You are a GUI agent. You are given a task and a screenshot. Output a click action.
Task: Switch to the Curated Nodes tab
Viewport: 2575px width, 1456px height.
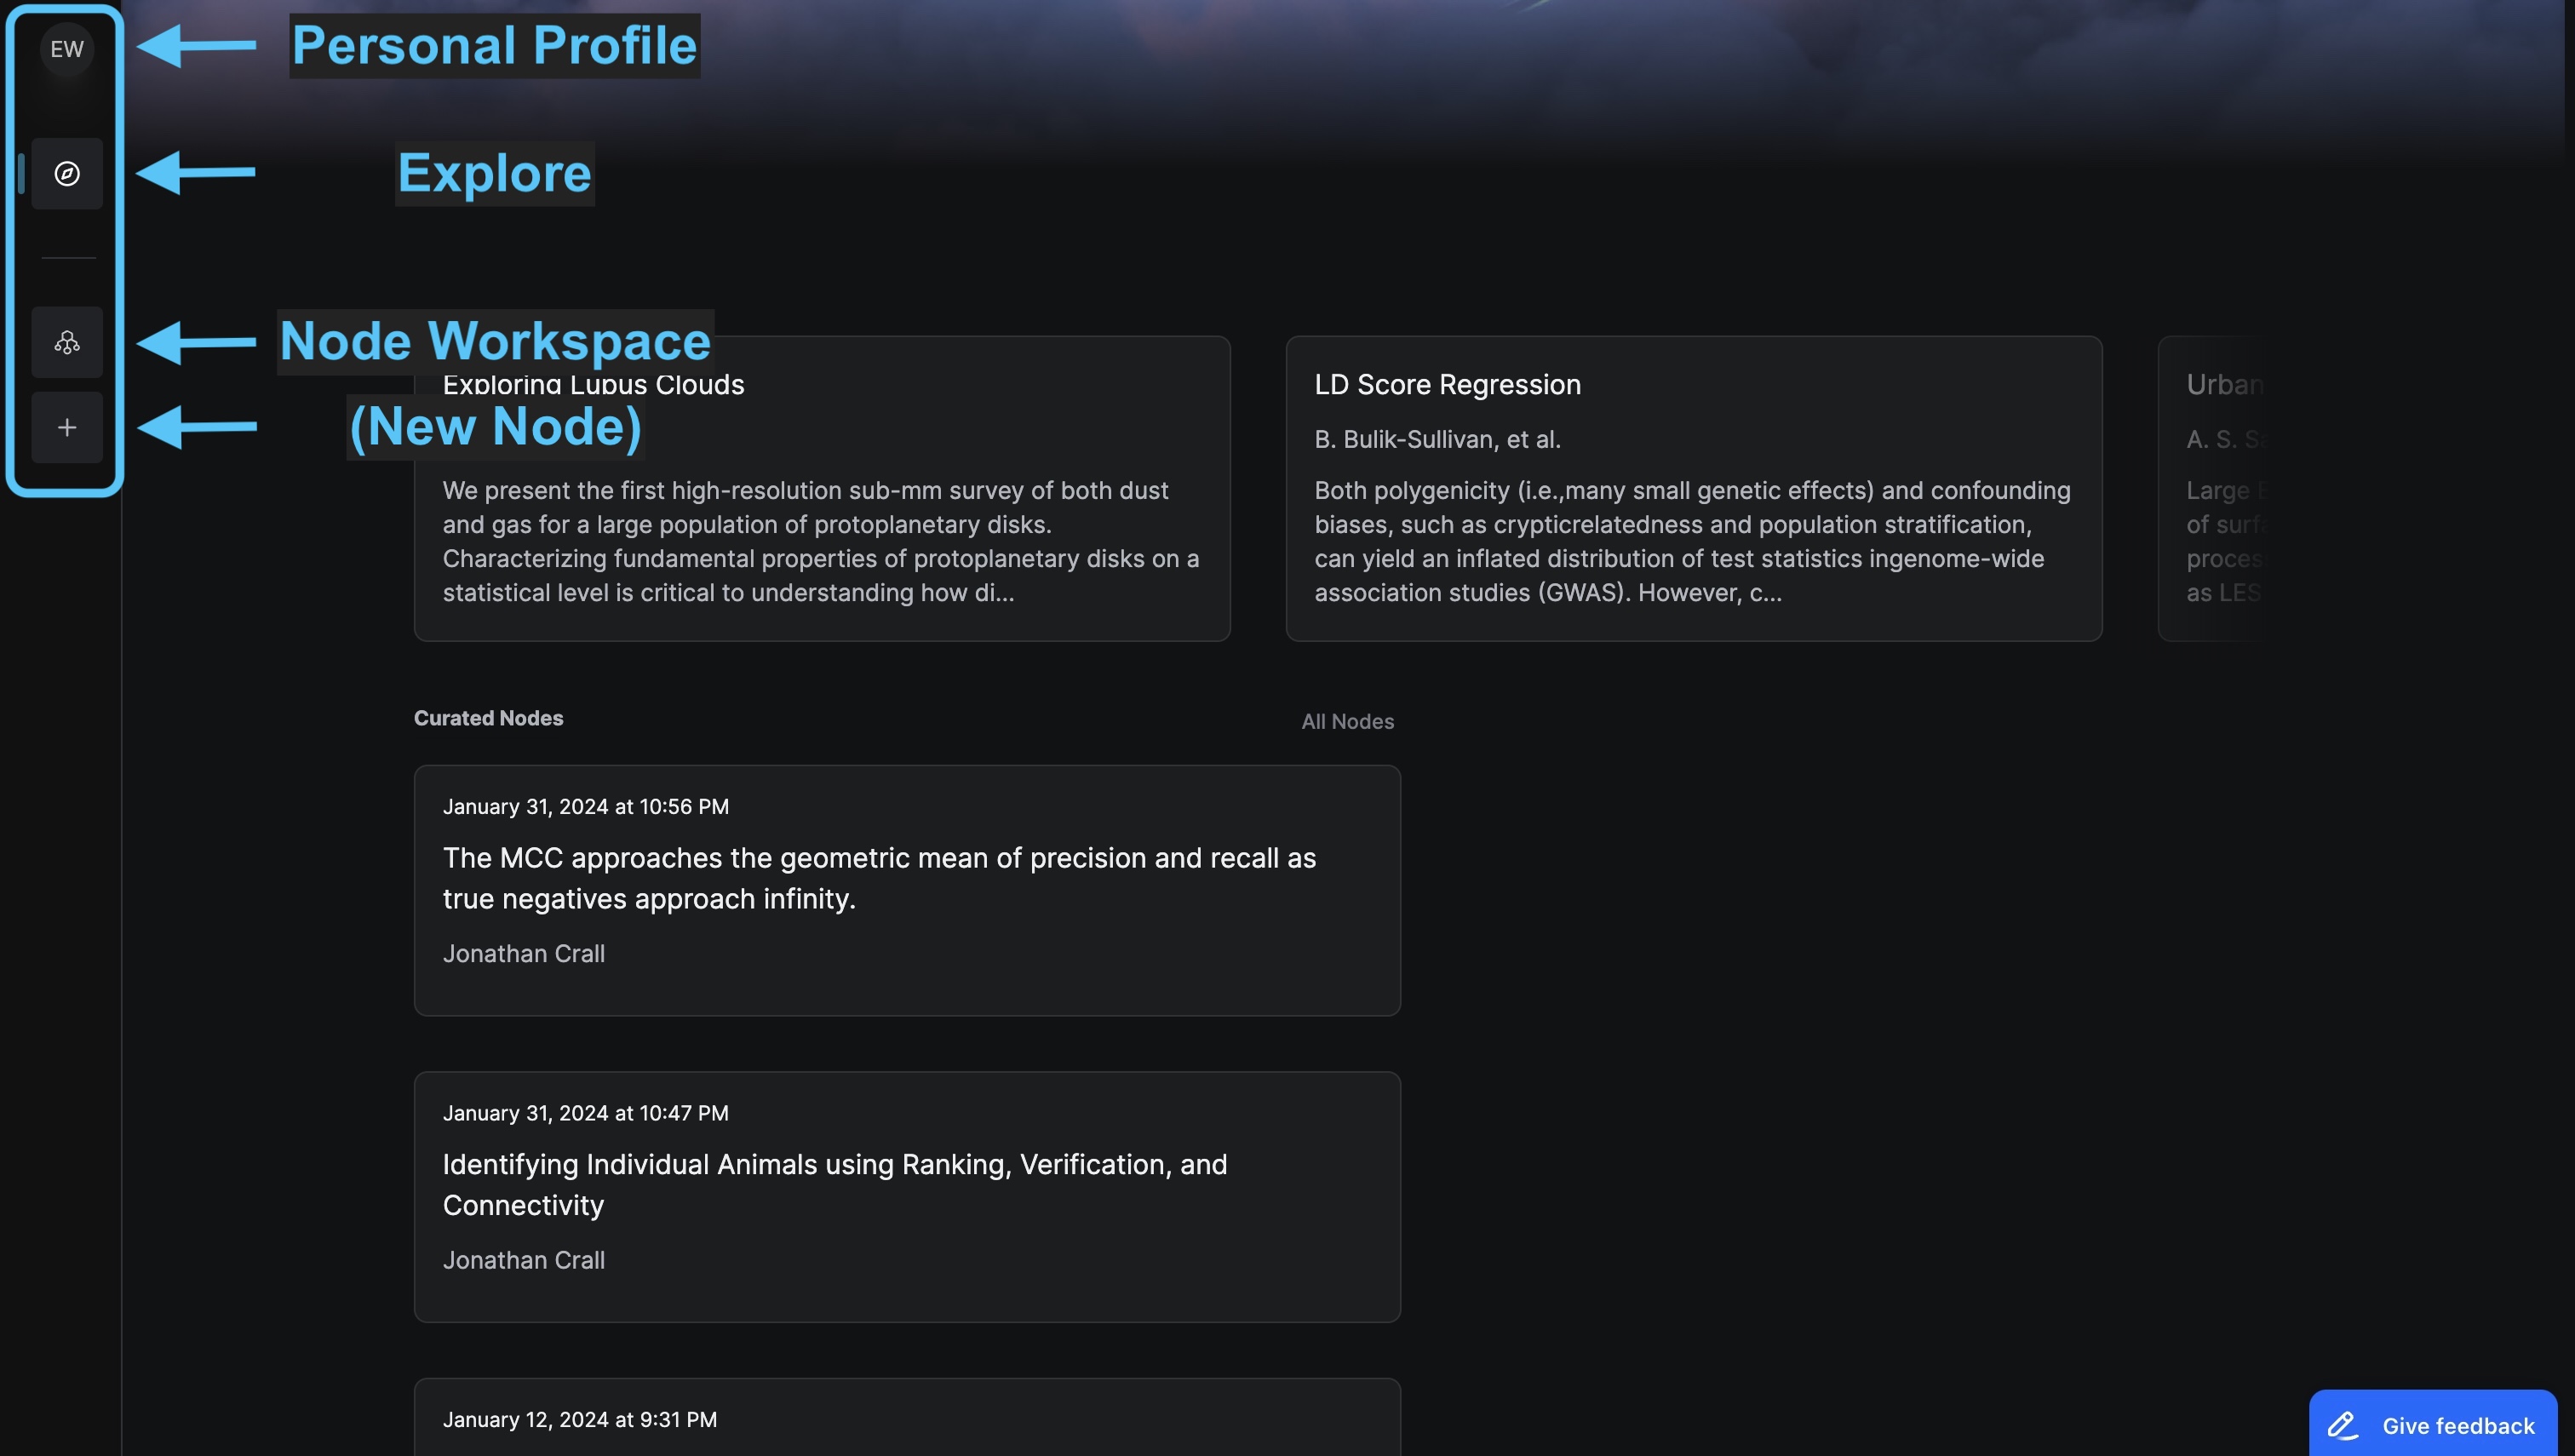pos(488,718)
